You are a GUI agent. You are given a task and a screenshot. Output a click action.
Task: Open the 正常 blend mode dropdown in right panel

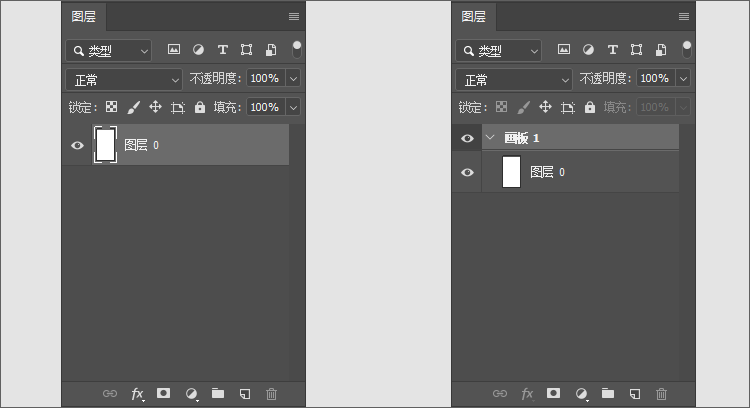pyautogui.click(x=513, y=79)
